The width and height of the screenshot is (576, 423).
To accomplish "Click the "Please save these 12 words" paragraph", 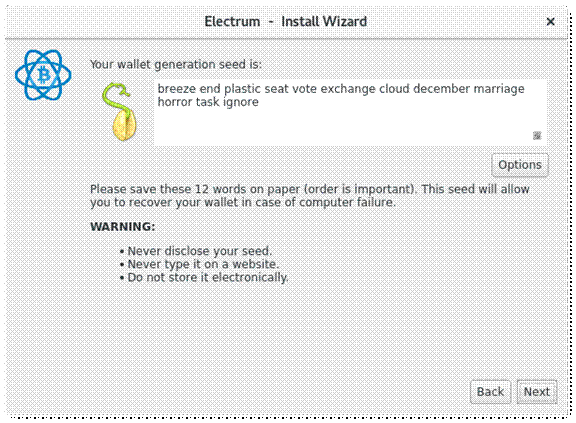I will click(x=310, y=196).
